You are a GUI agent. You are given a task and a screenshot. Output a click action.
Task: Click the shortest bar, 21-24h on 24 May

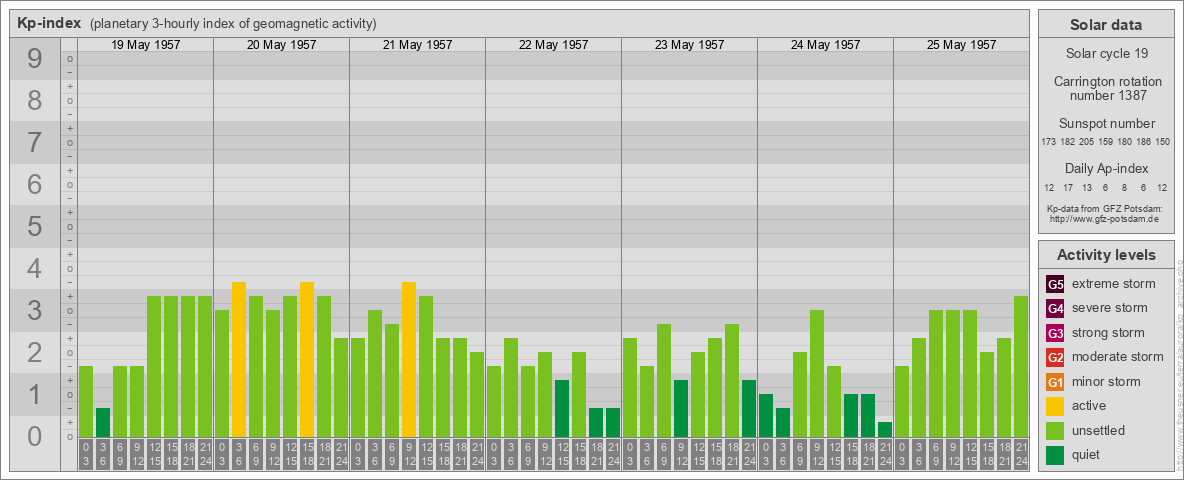coord(884,429)
